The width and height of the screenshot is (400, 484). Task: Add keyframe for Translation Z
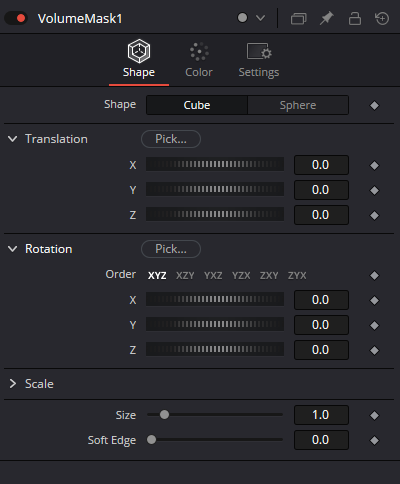[x=374, y=215]
